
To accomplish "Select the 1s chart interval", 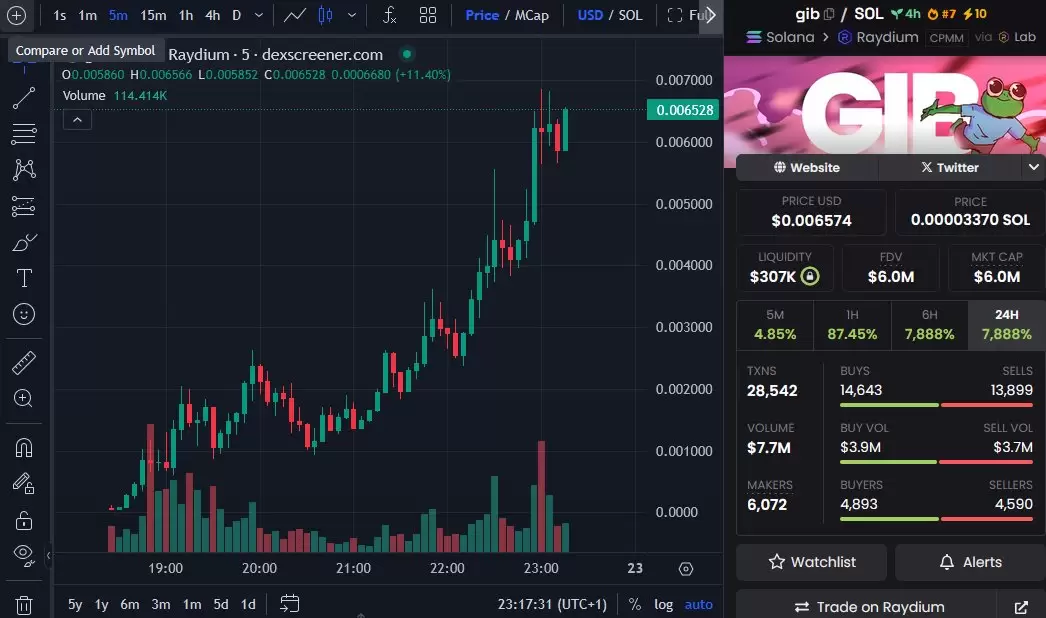I will pyautogui.click(x=59, y=15).
